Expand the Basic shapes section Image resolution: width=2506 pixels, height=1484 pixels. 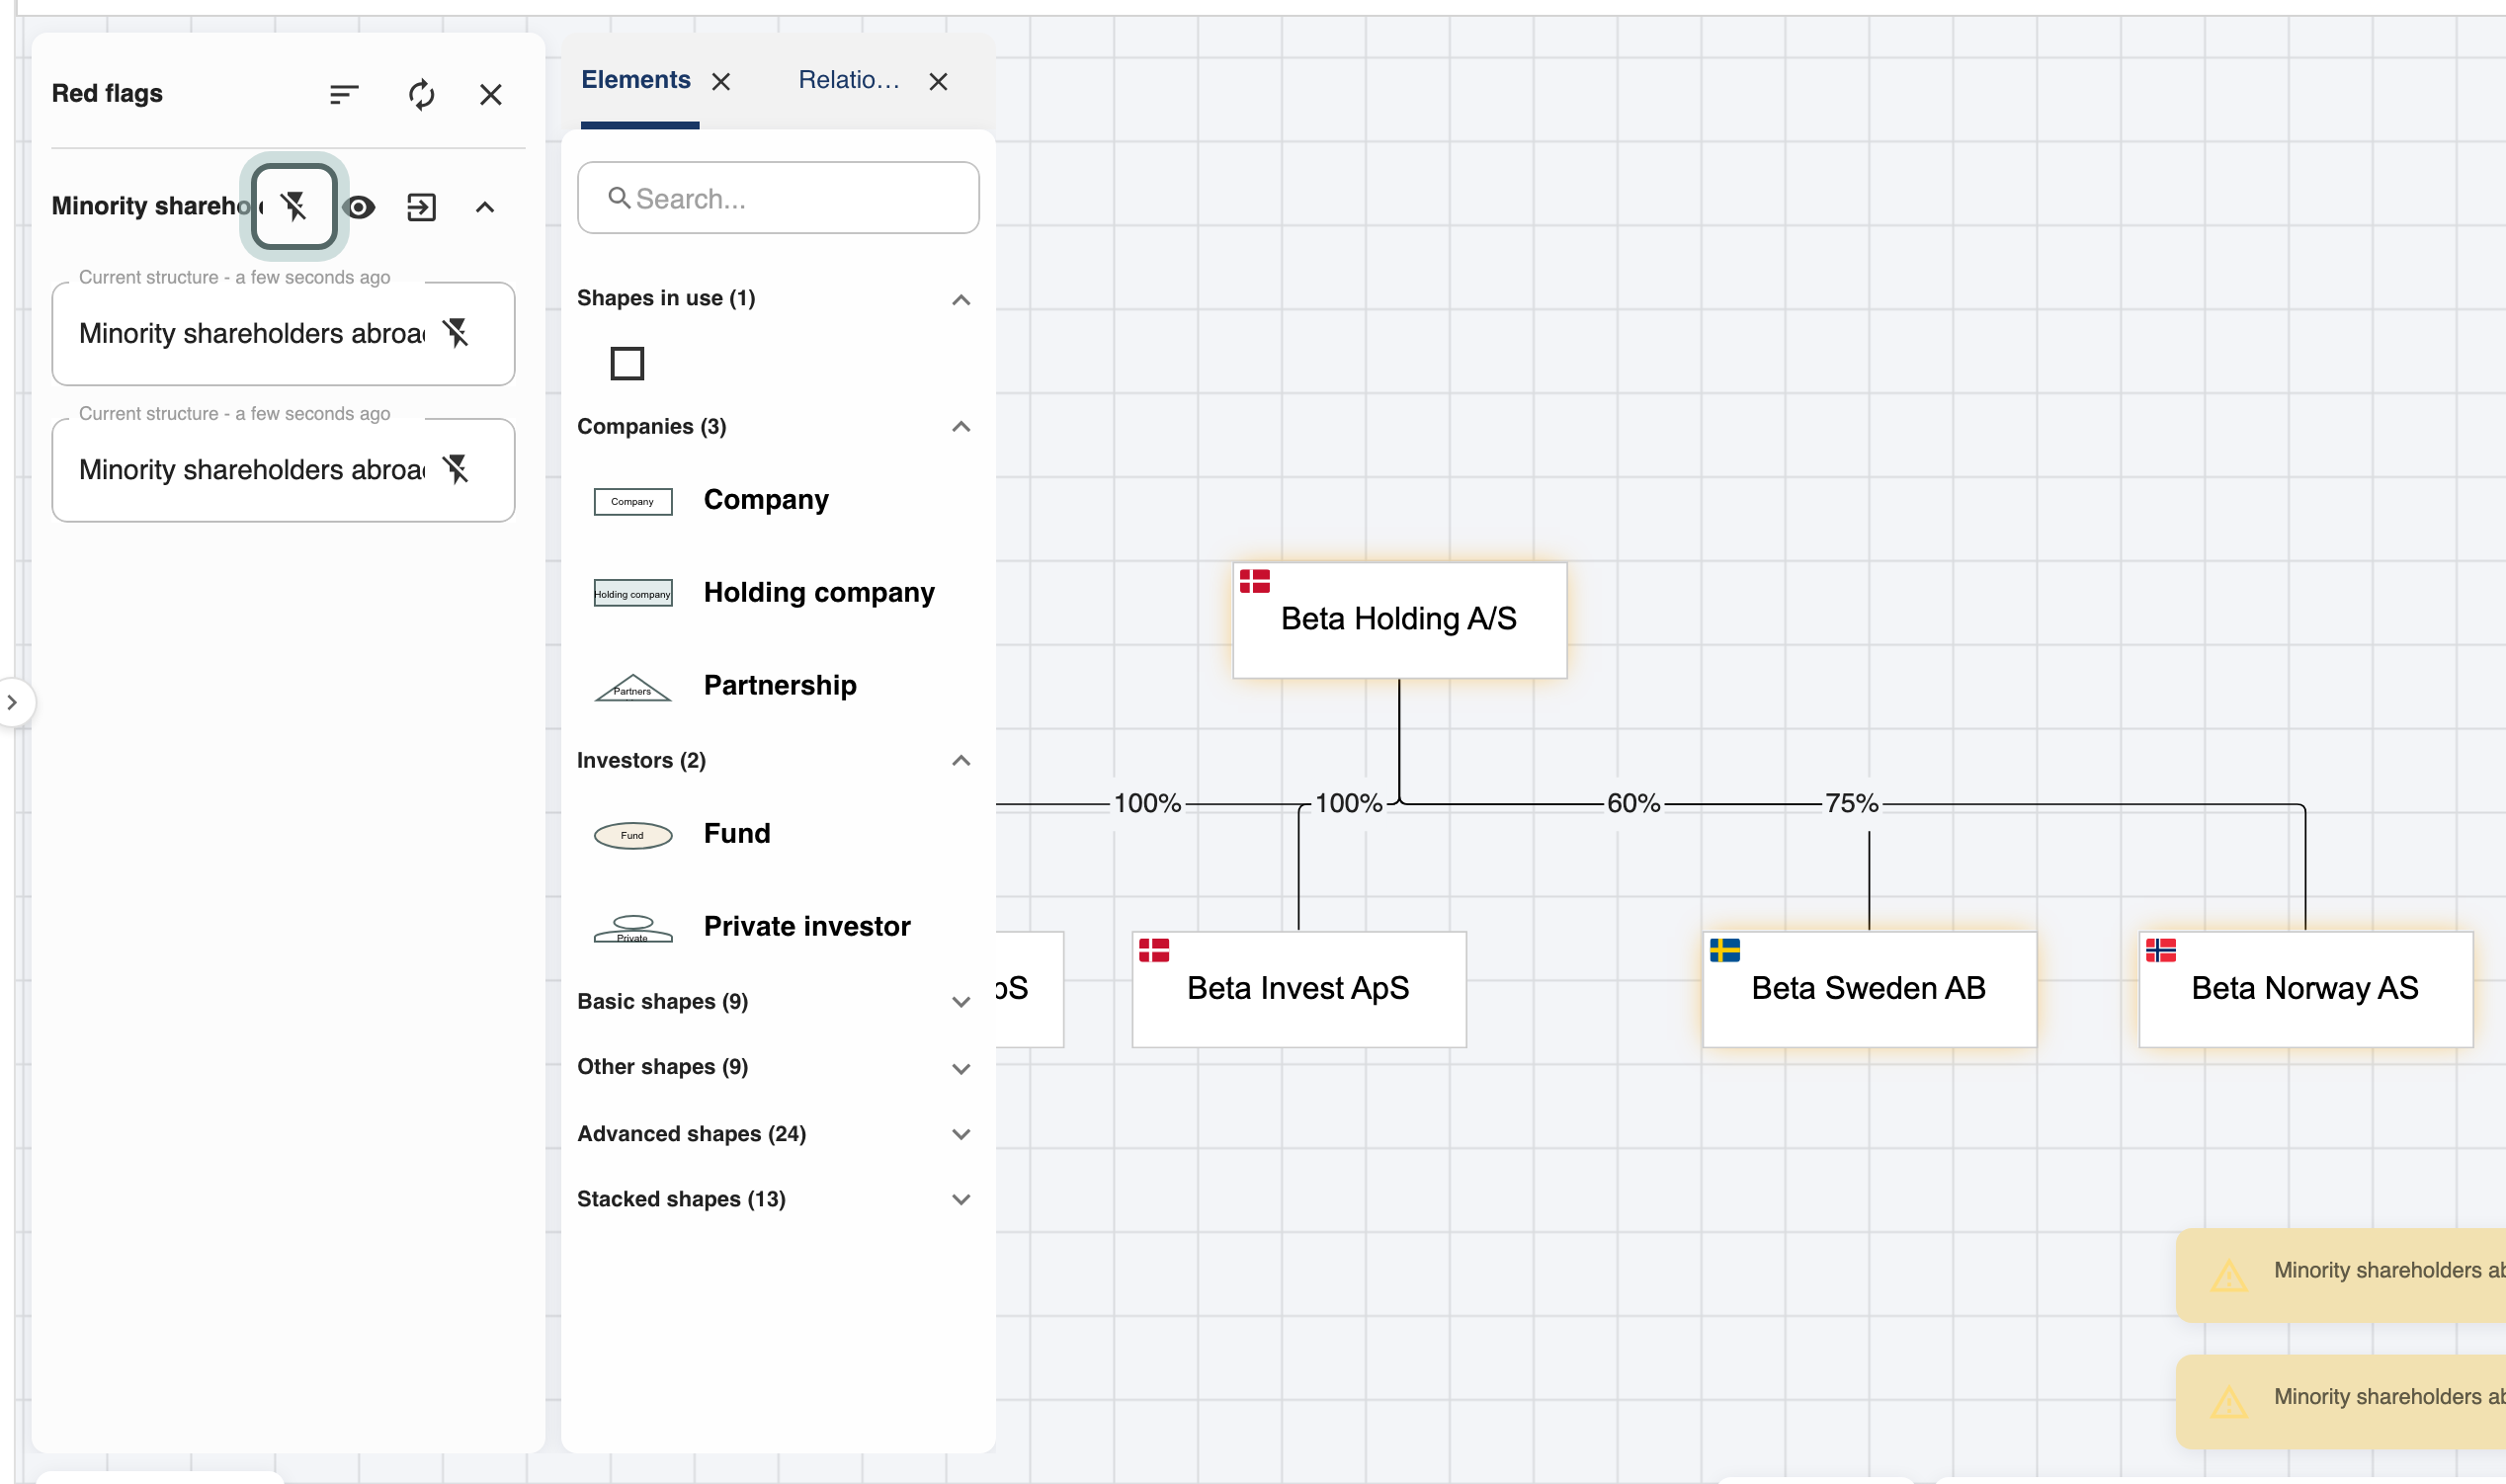coord(961,1002)
